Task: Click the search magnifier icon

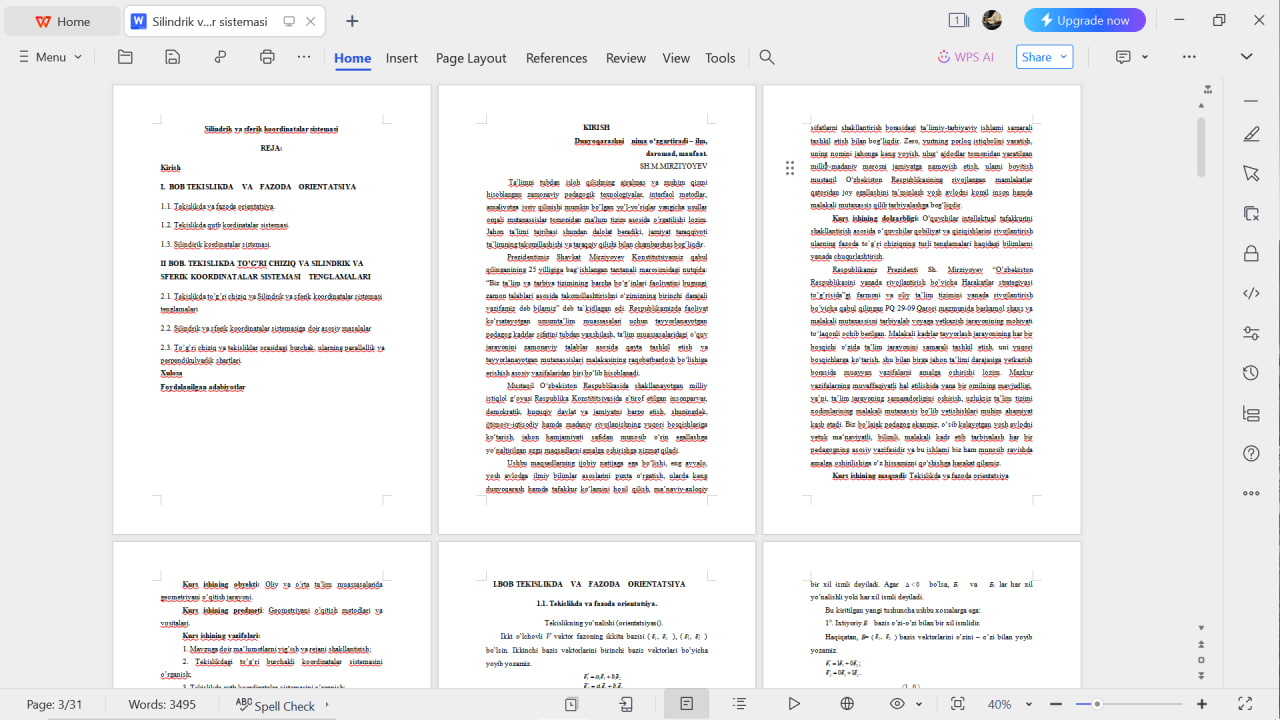Action: (x=767, y=57)
